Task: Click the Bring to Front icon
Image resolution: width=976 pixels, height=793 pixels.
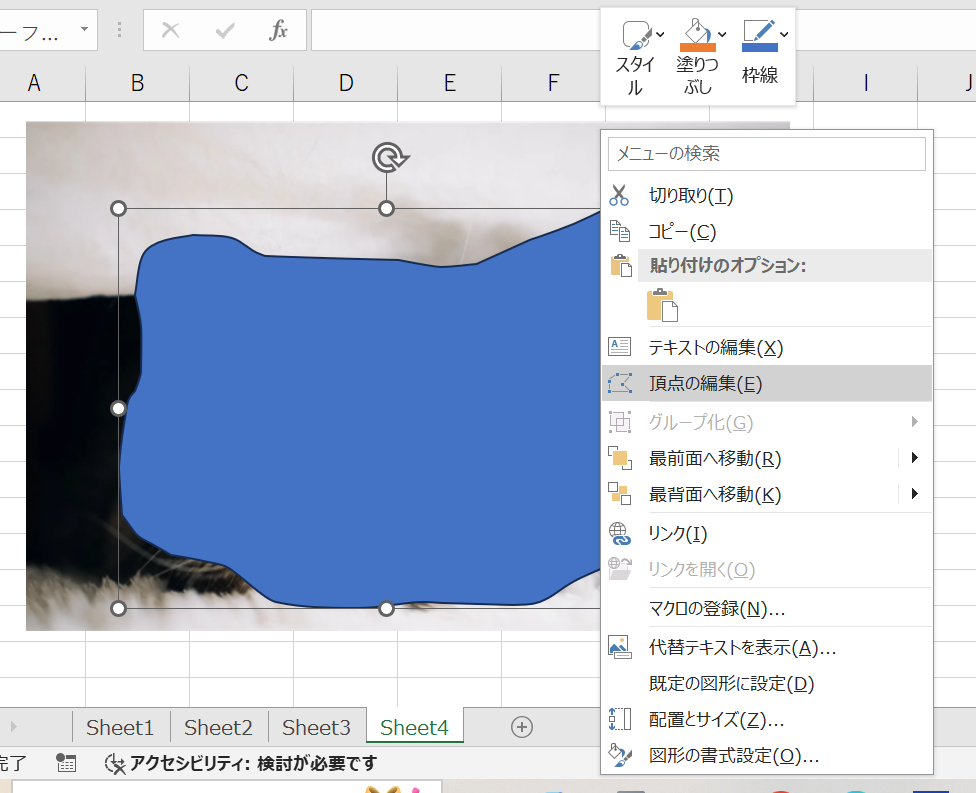Action: pyautogui.click(x=619, y=458)
